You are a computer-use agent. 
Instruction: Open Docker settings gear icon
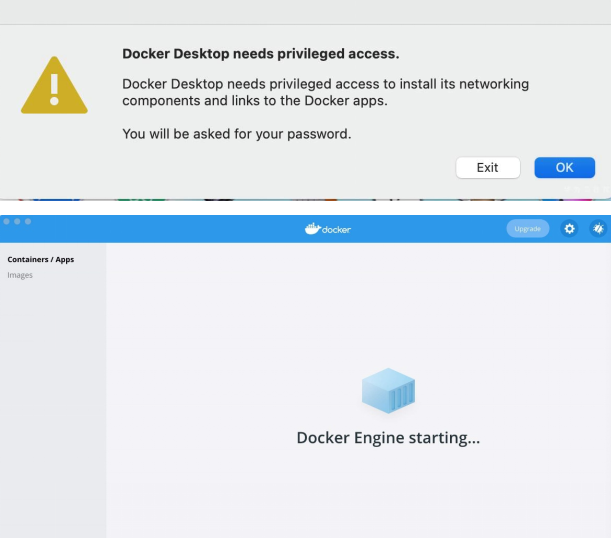pyautogui.click(x=569, y=229)
